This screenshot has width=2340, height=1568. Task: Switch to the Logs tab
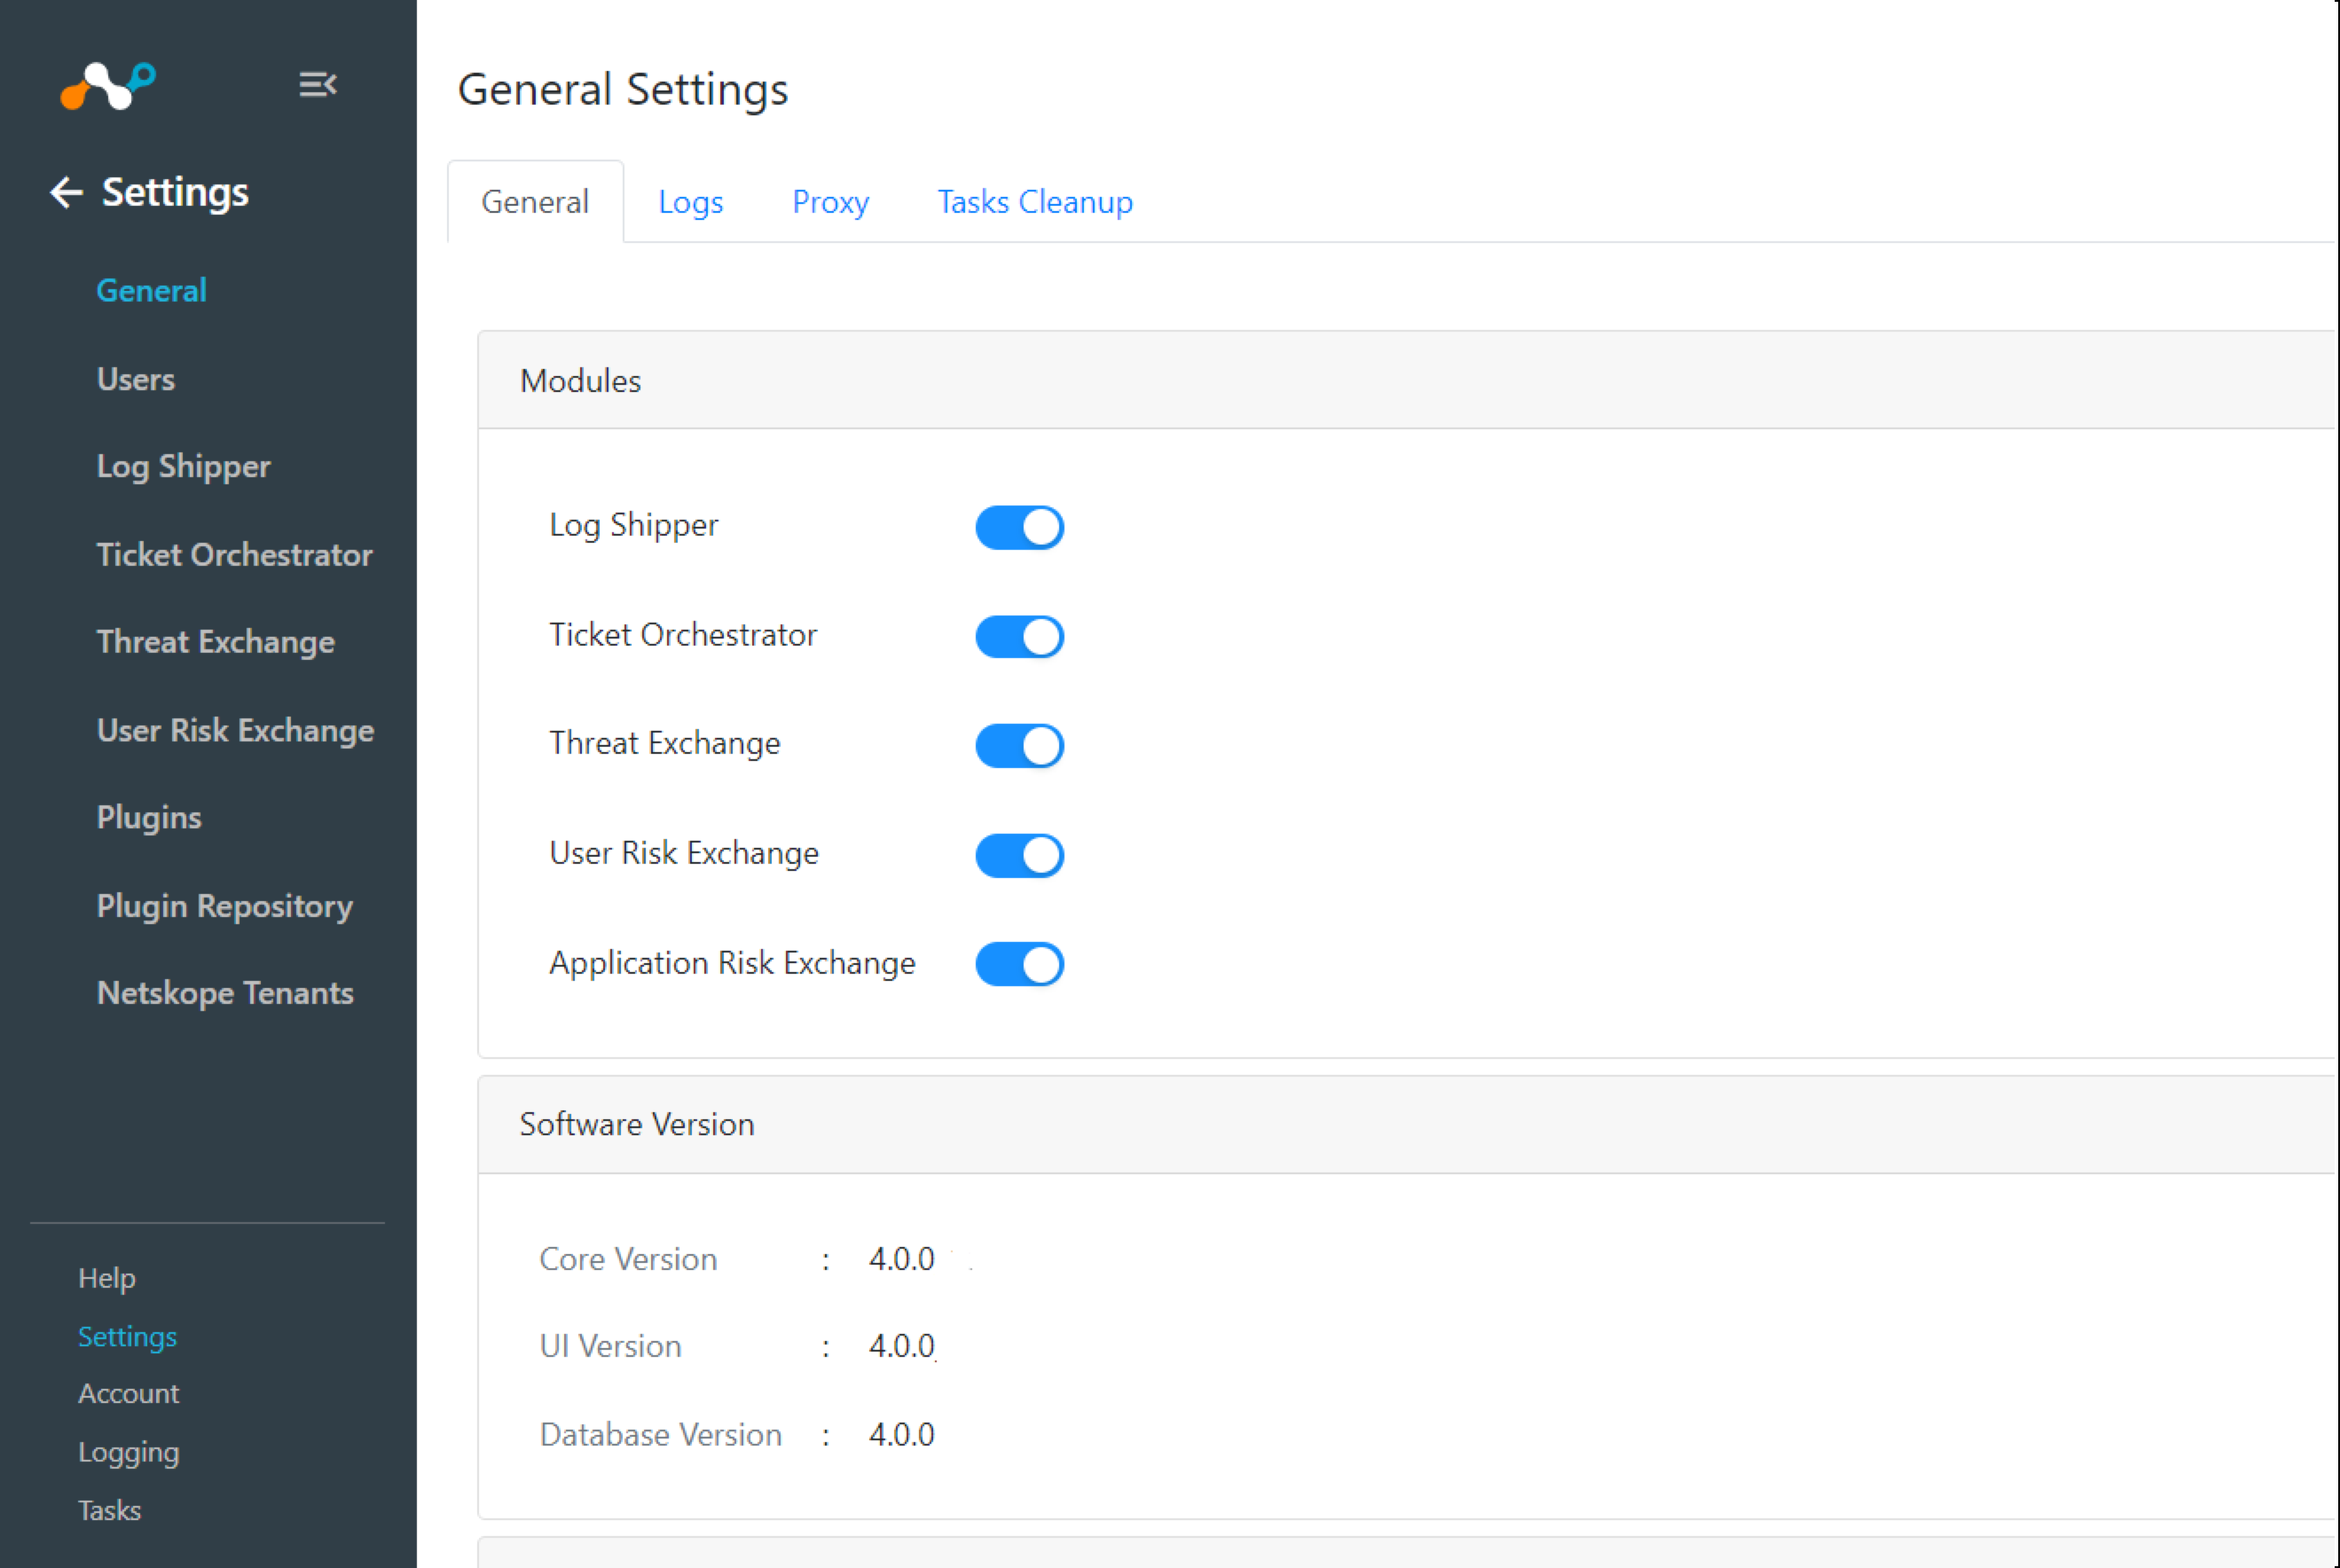click(690, 202)
